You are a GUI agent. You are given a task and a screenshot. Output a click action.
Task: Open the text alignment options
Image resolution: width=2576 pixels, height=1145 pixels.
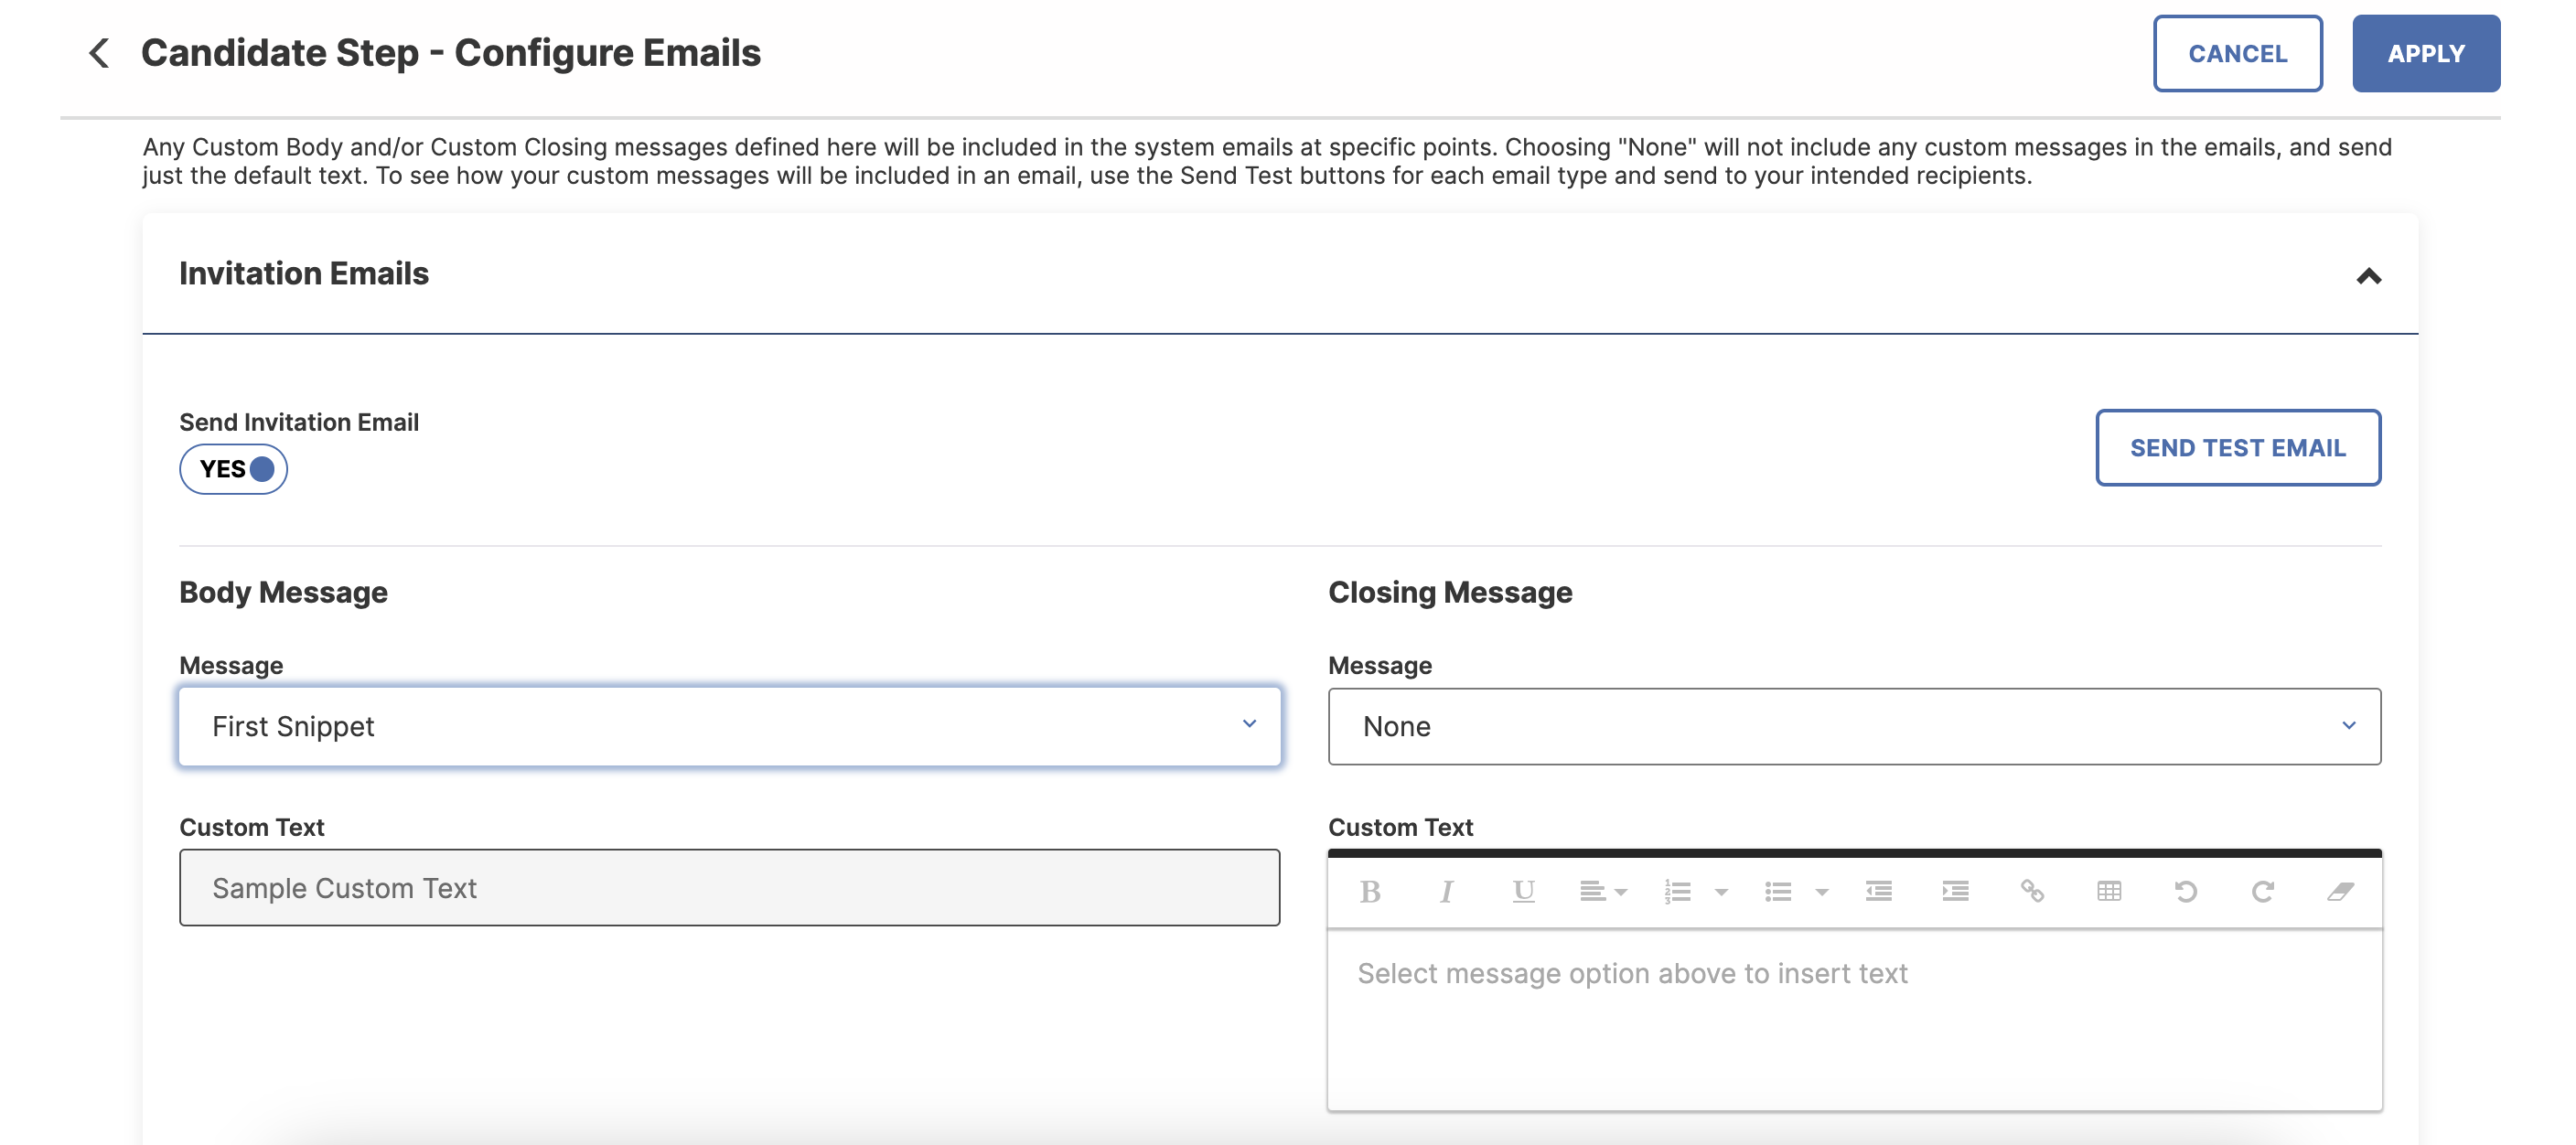click(1602, 891)
